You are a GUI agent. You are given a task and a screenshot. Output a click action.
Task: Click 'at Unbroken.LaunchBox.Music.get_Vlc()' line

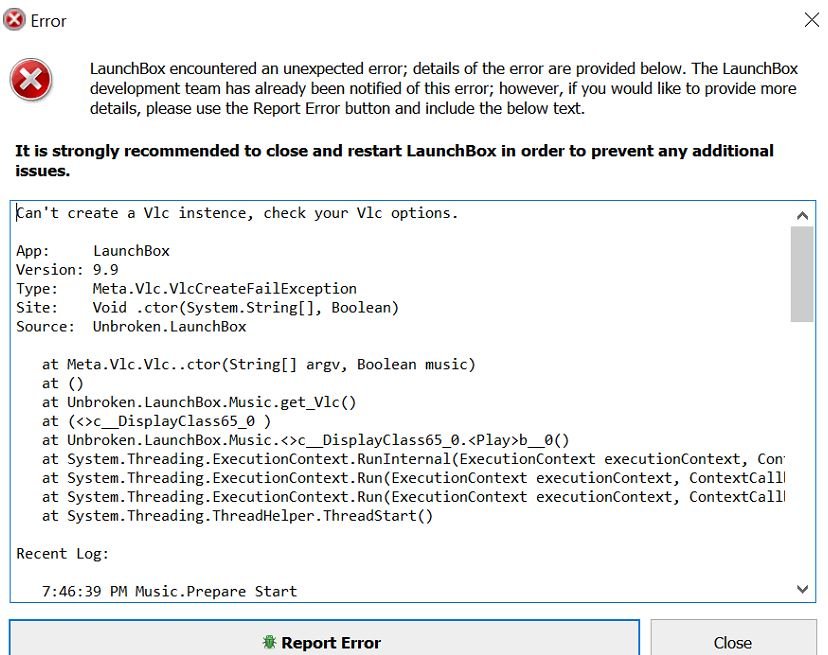[199, 403]
